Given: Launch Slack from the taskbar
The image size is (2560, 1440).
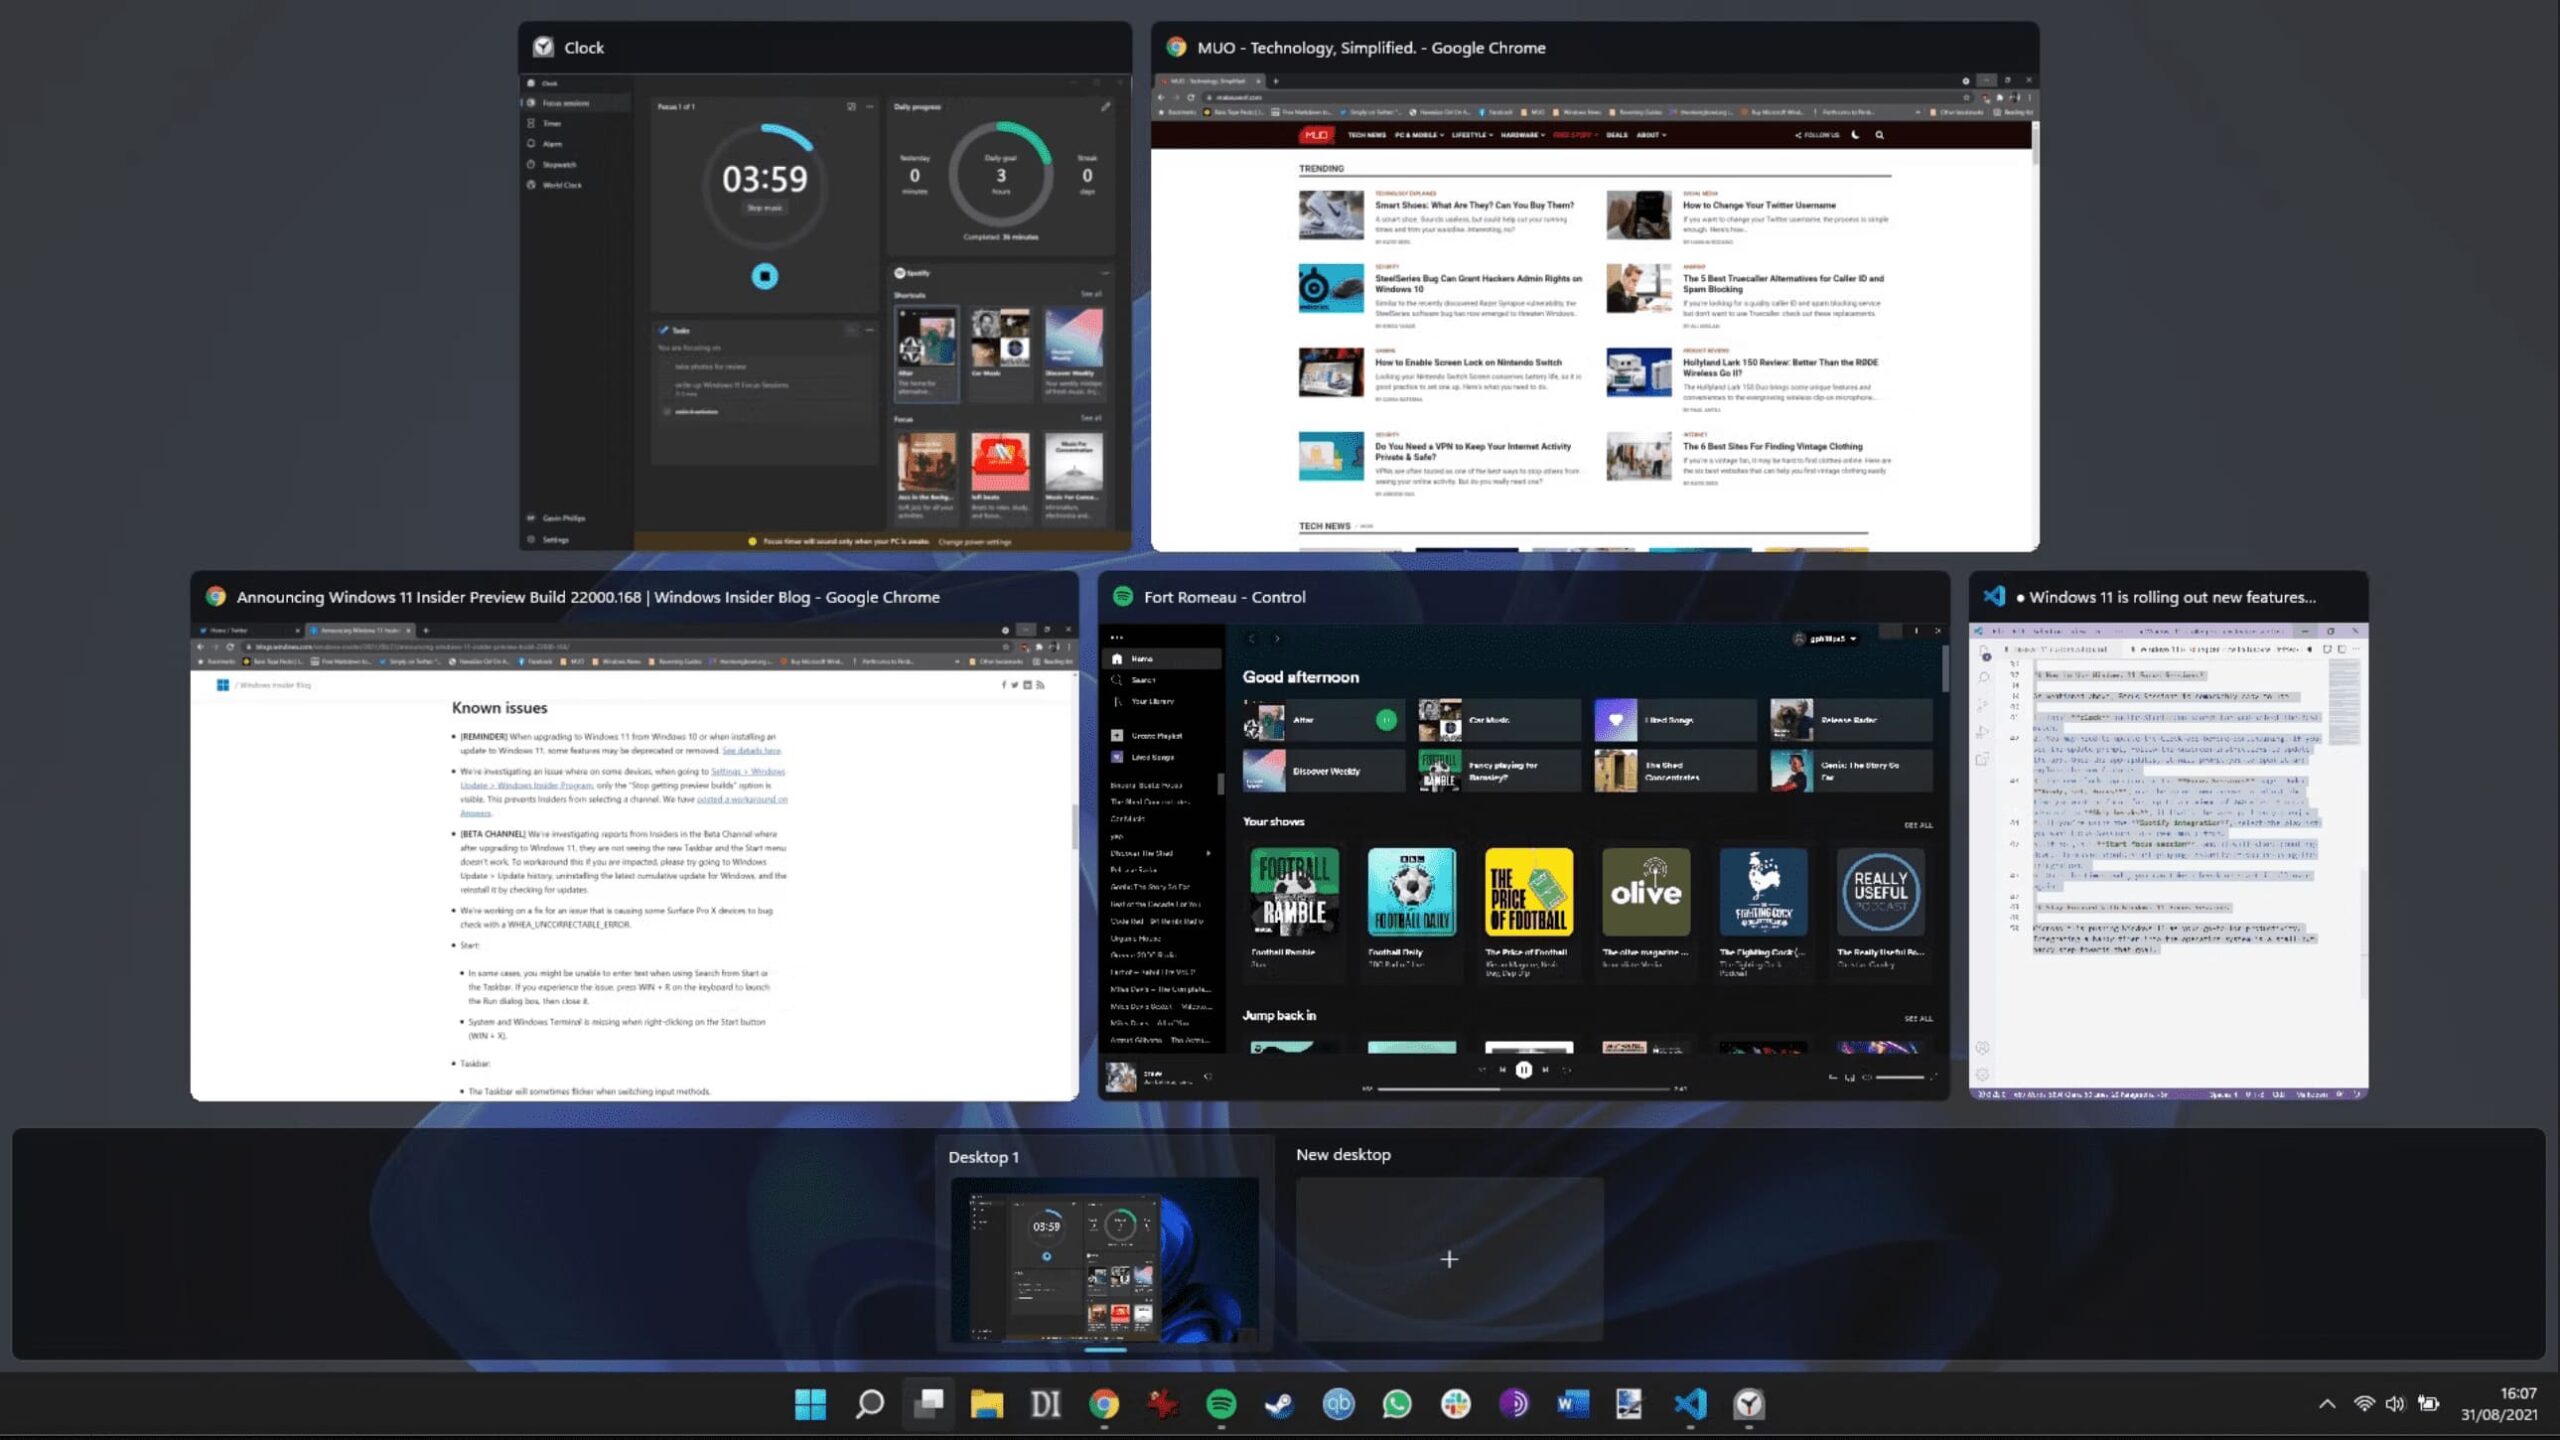Looking at the screenshot, I should 1455,1404.
